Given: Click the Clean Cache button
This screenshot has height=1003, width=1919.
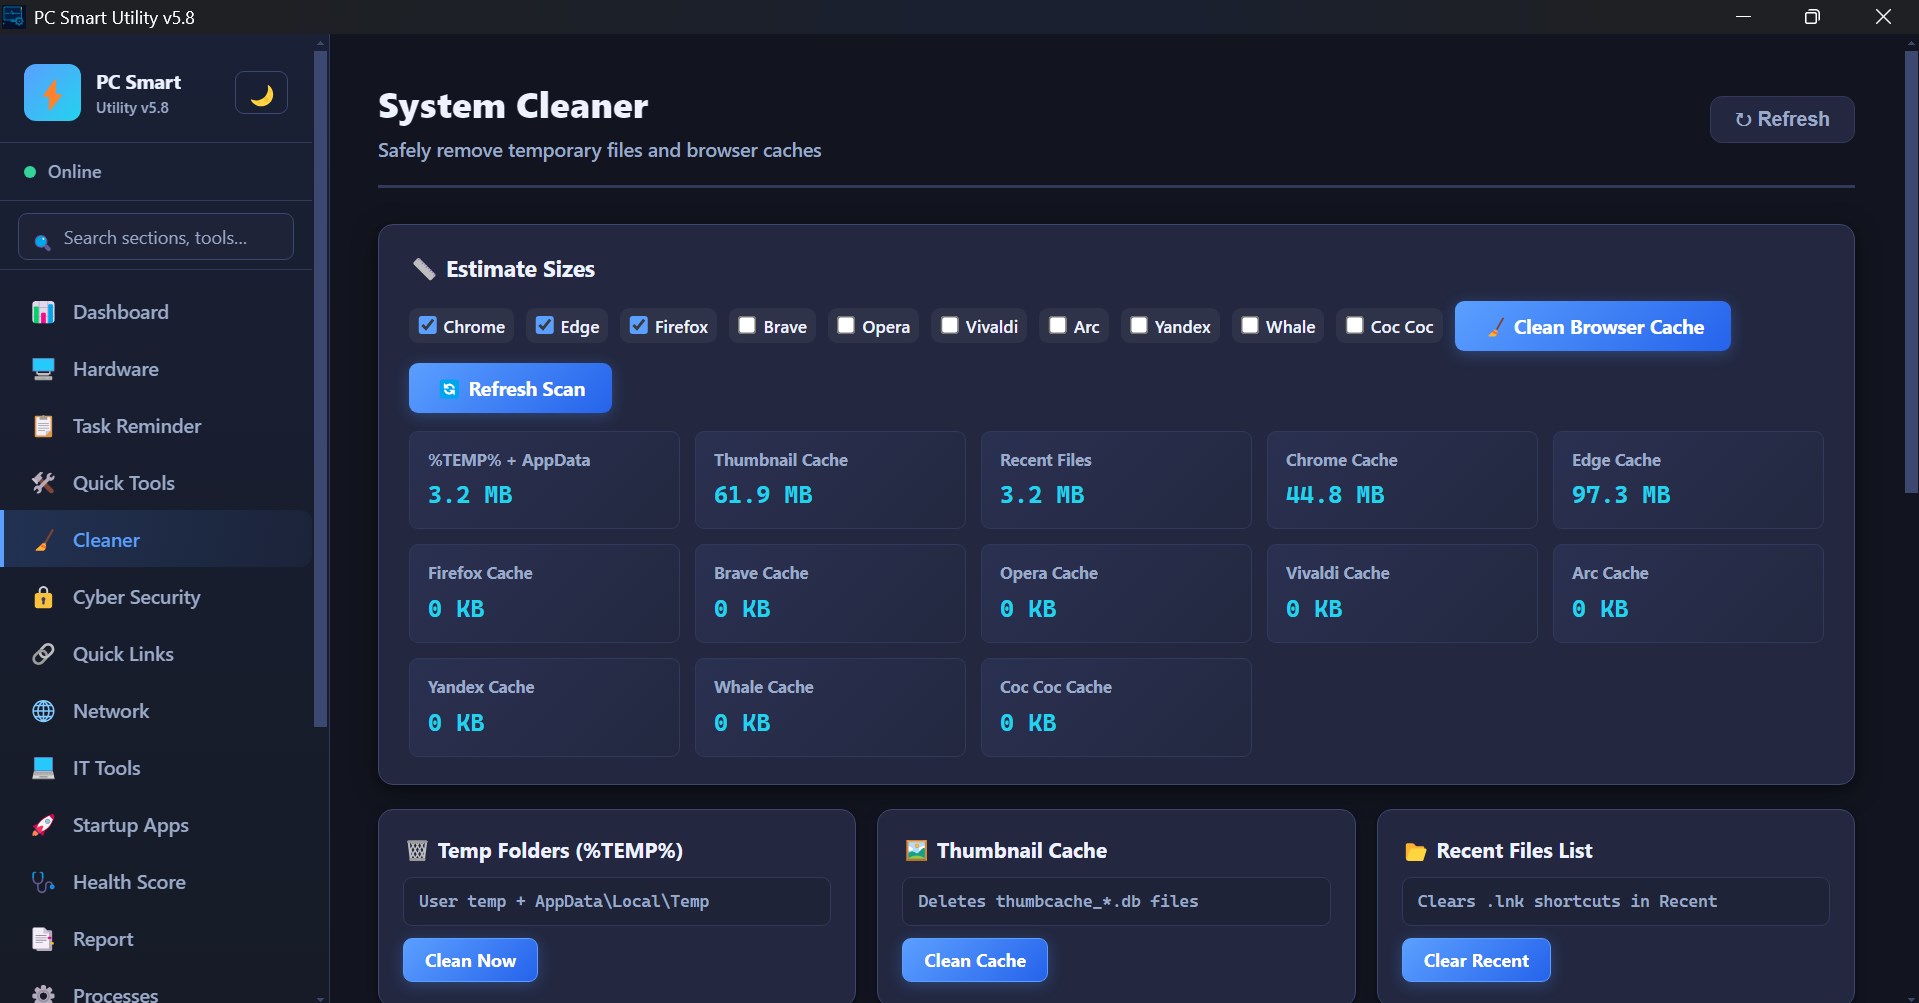Looking at the screenshot, I should click(975, 960).
